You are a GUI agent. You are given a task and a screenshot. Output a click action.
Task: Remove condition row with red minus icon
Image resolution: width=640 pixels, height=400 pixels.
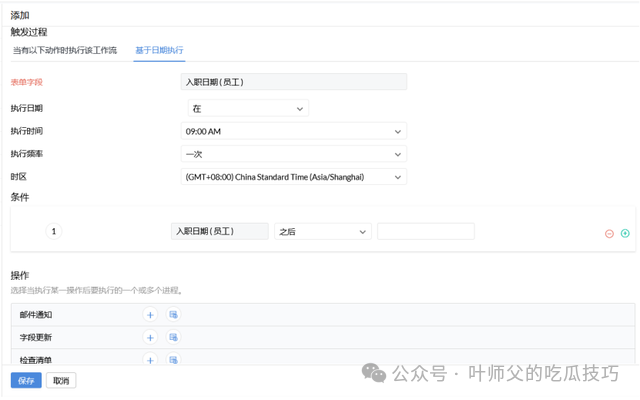[609, 233]
